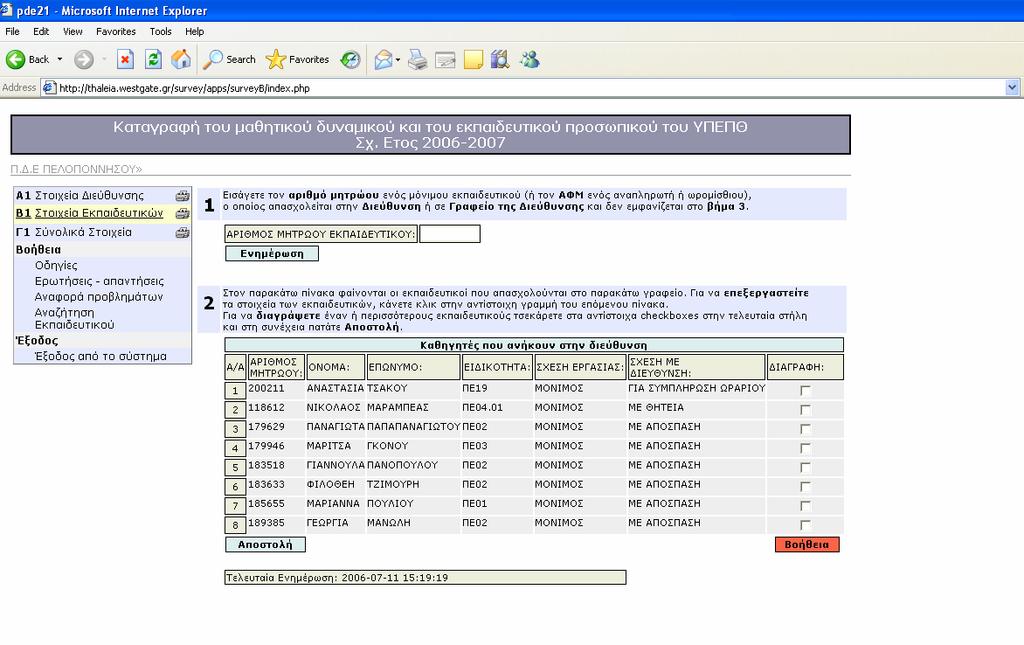Screen dimensions: 1024x645
Task: Open Γ1 Σύνολικά Στοιχεία link
Action: point(74,232)
